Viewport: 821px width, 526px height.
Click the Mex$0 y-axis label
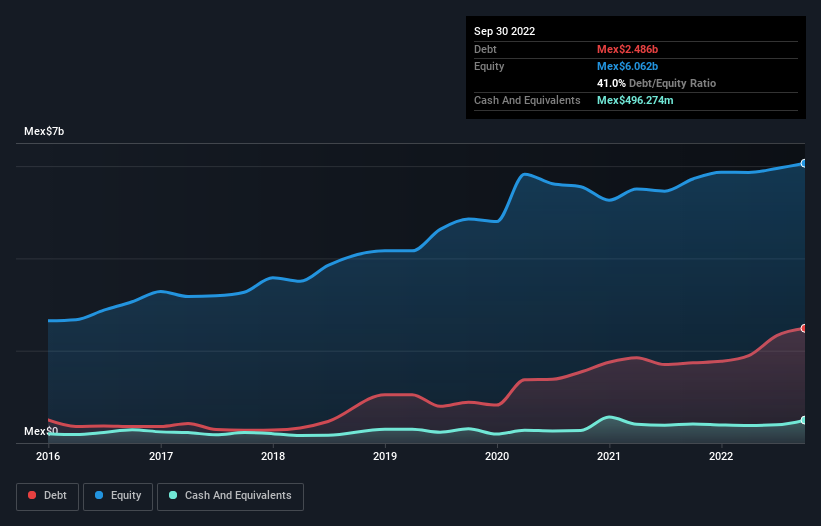(41, 431)
